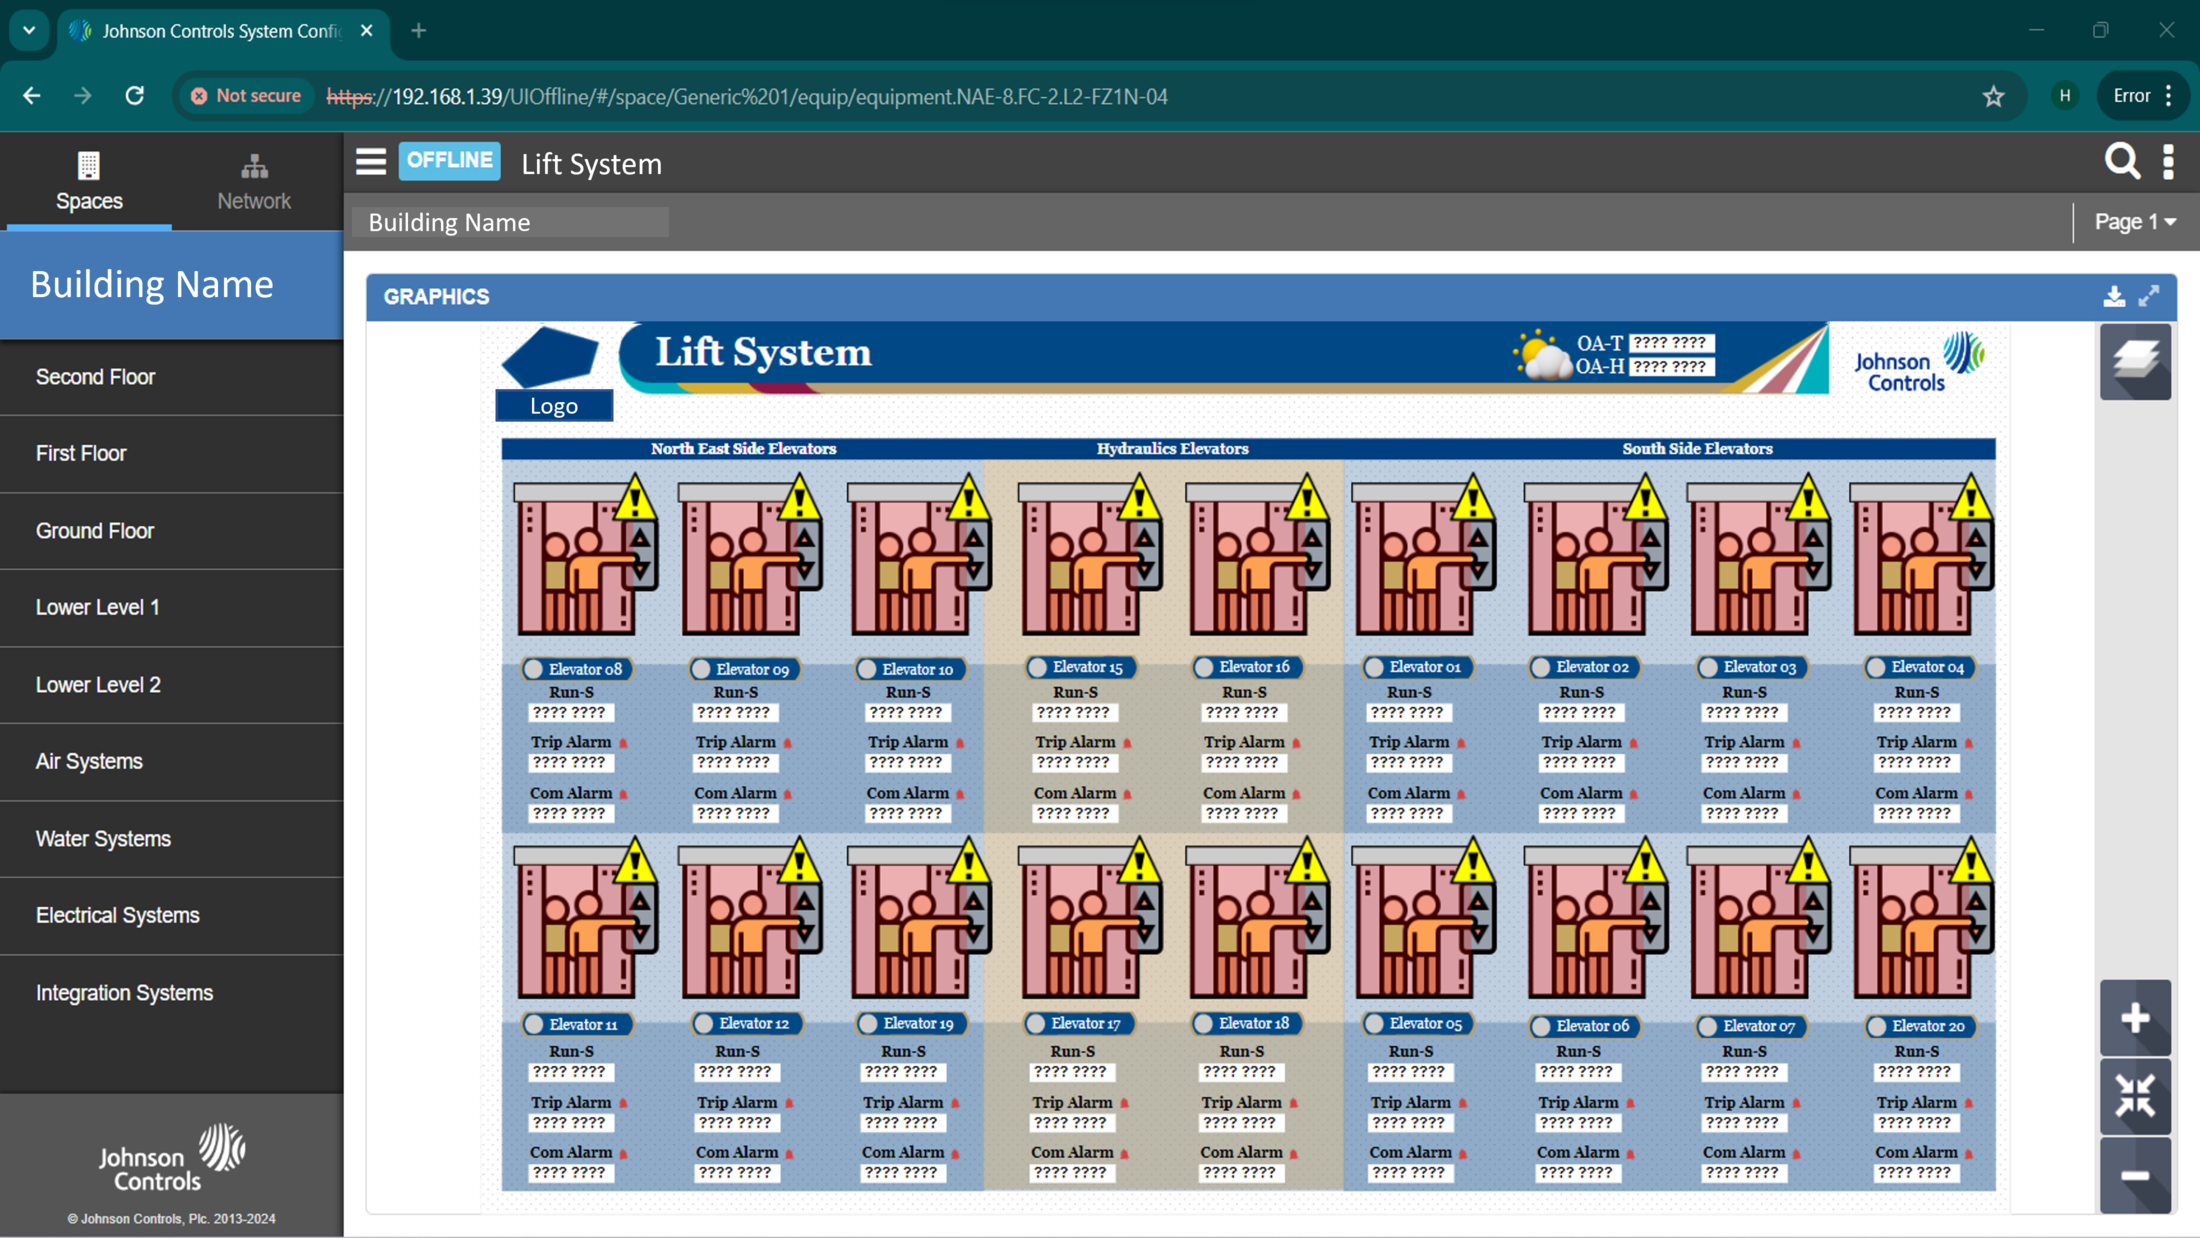
Task: Select the Elevator 20 radio button
Action: pos(1877,1026)
